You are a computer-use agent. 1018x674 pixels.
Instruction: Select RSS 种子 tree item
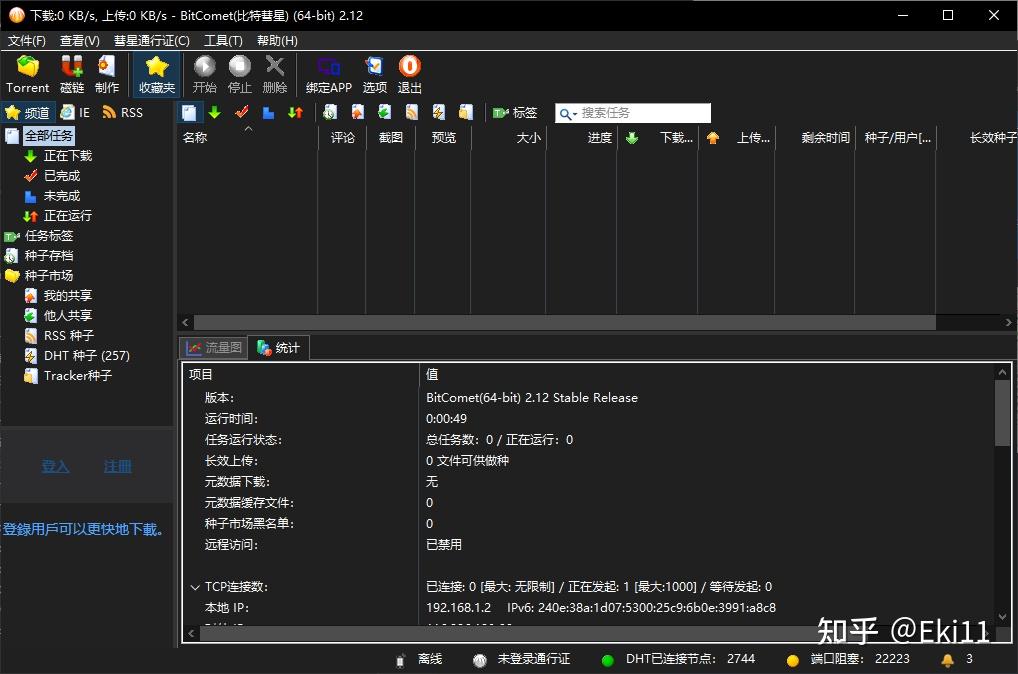pos(69,336)
